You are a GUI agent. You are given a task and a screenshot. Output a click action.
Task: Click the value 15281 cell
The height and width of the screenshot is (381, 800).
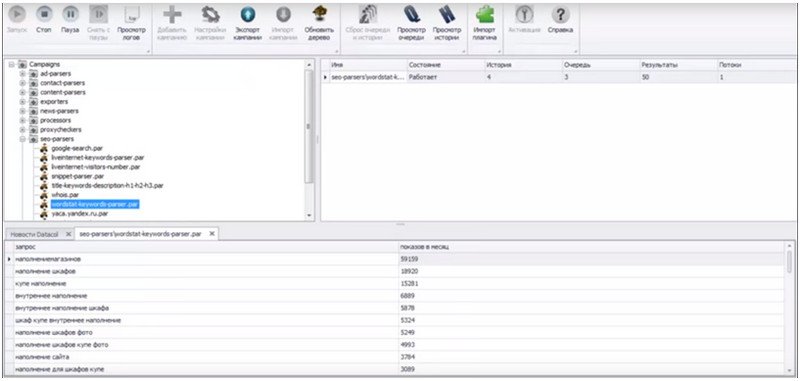click(591, 284)
